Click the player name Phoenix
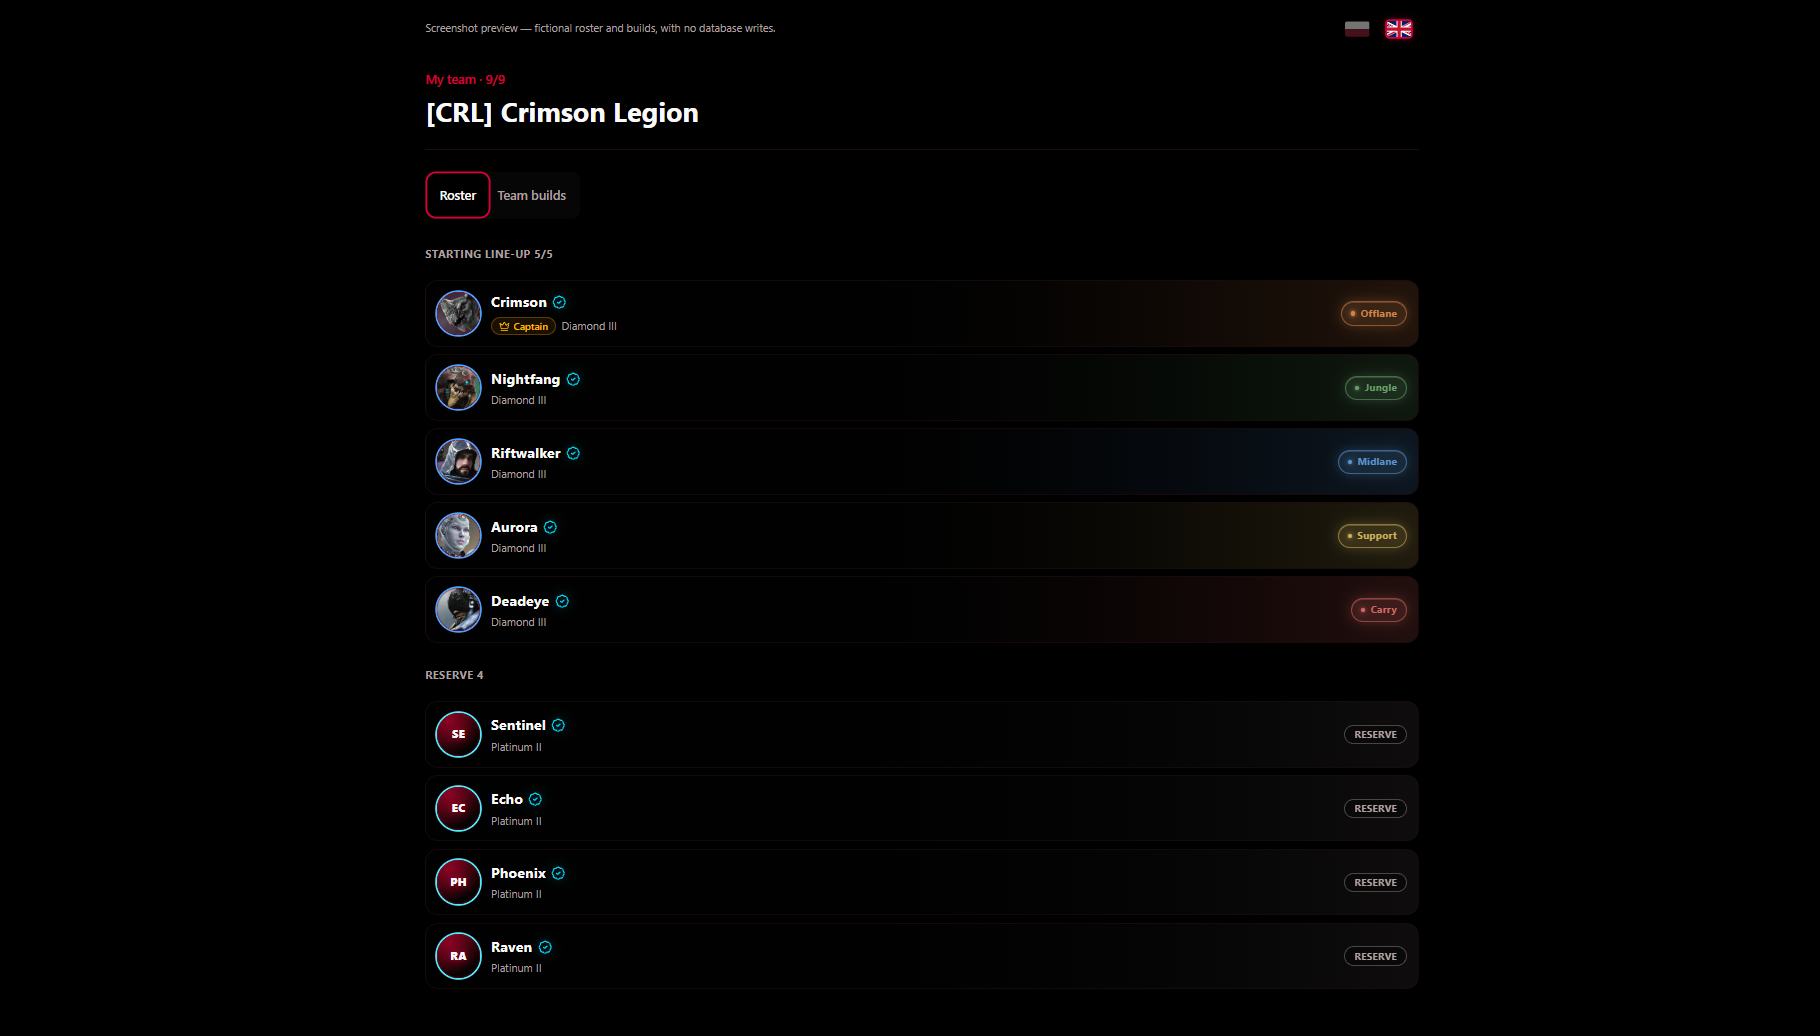Viewport: 1820px width, 1036px height. click(518, 873)
